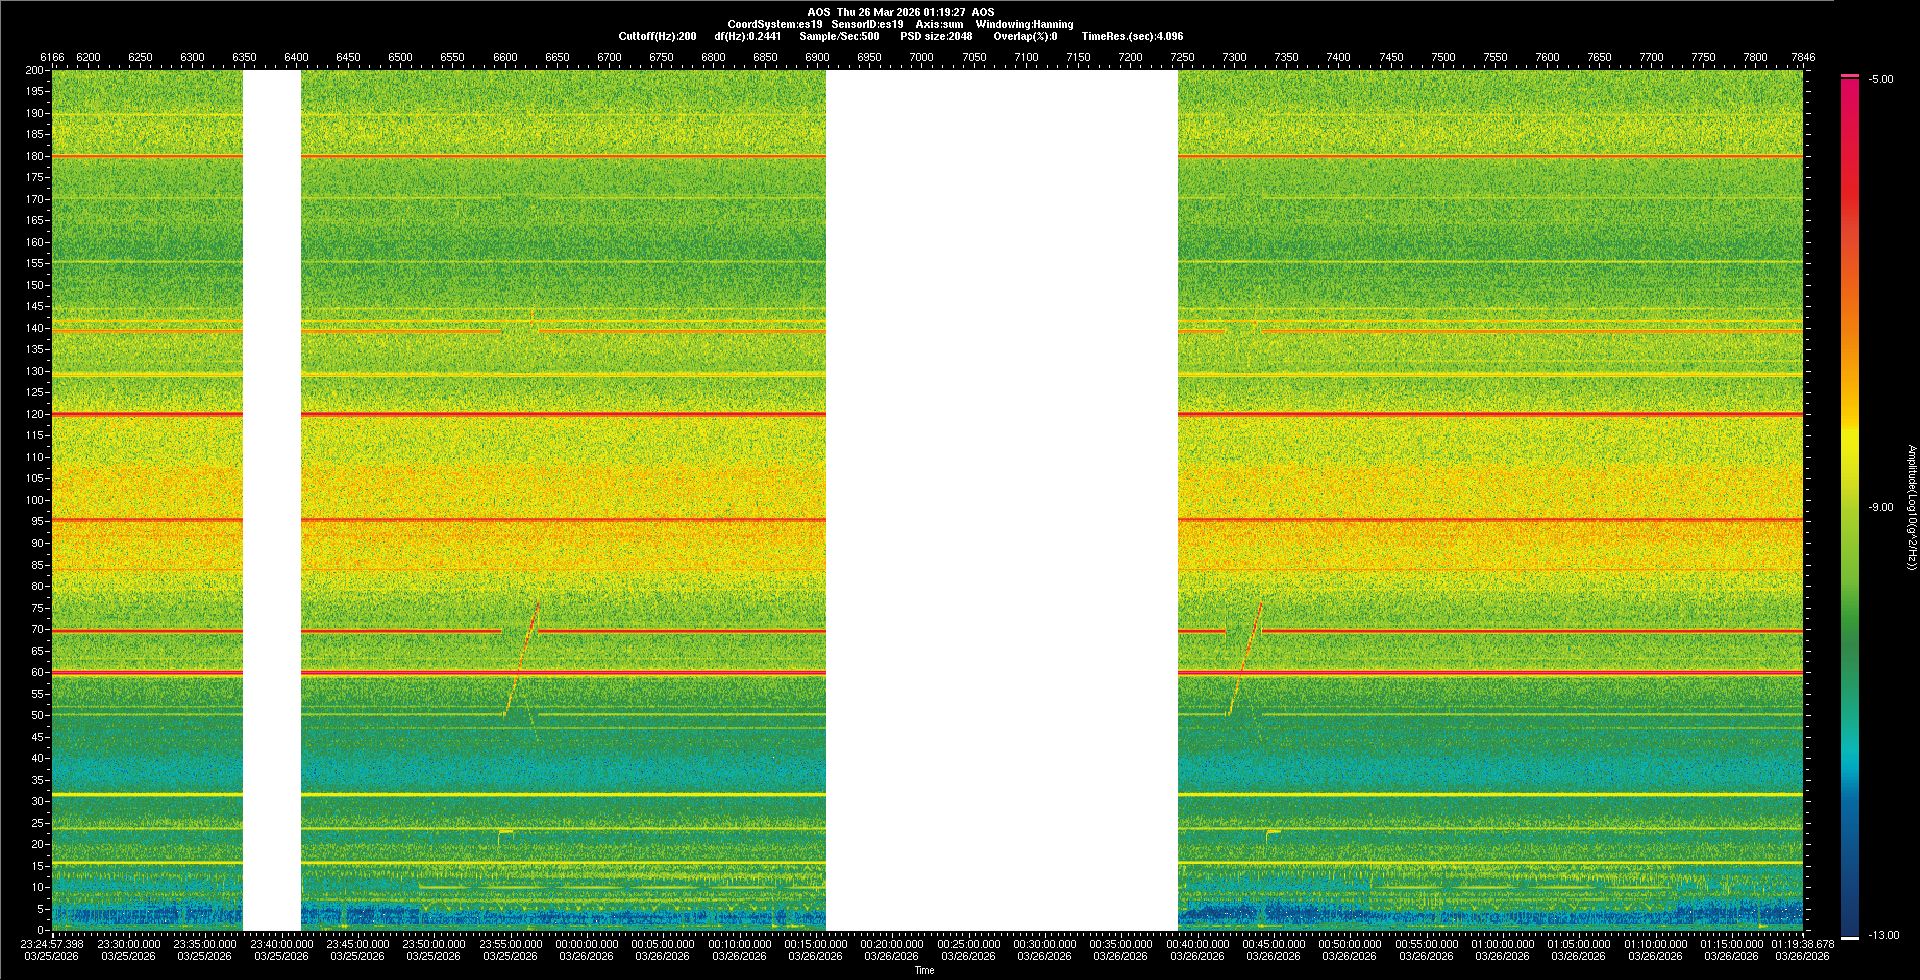Click the Time axis title at bottom
The width and height of the screenshot is (1920, 980).
[x=924, y=970]
